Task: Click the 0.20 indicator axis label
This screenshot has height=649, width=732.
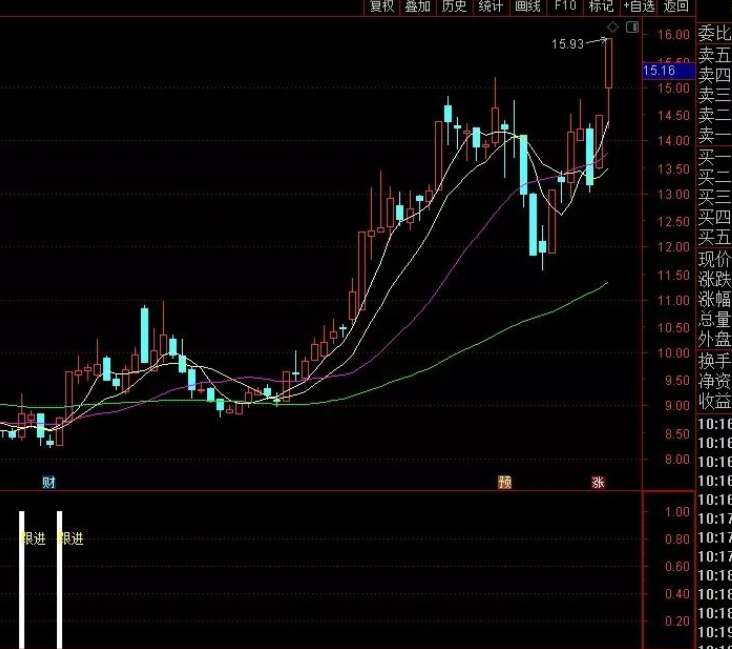Action: point(677,621)
